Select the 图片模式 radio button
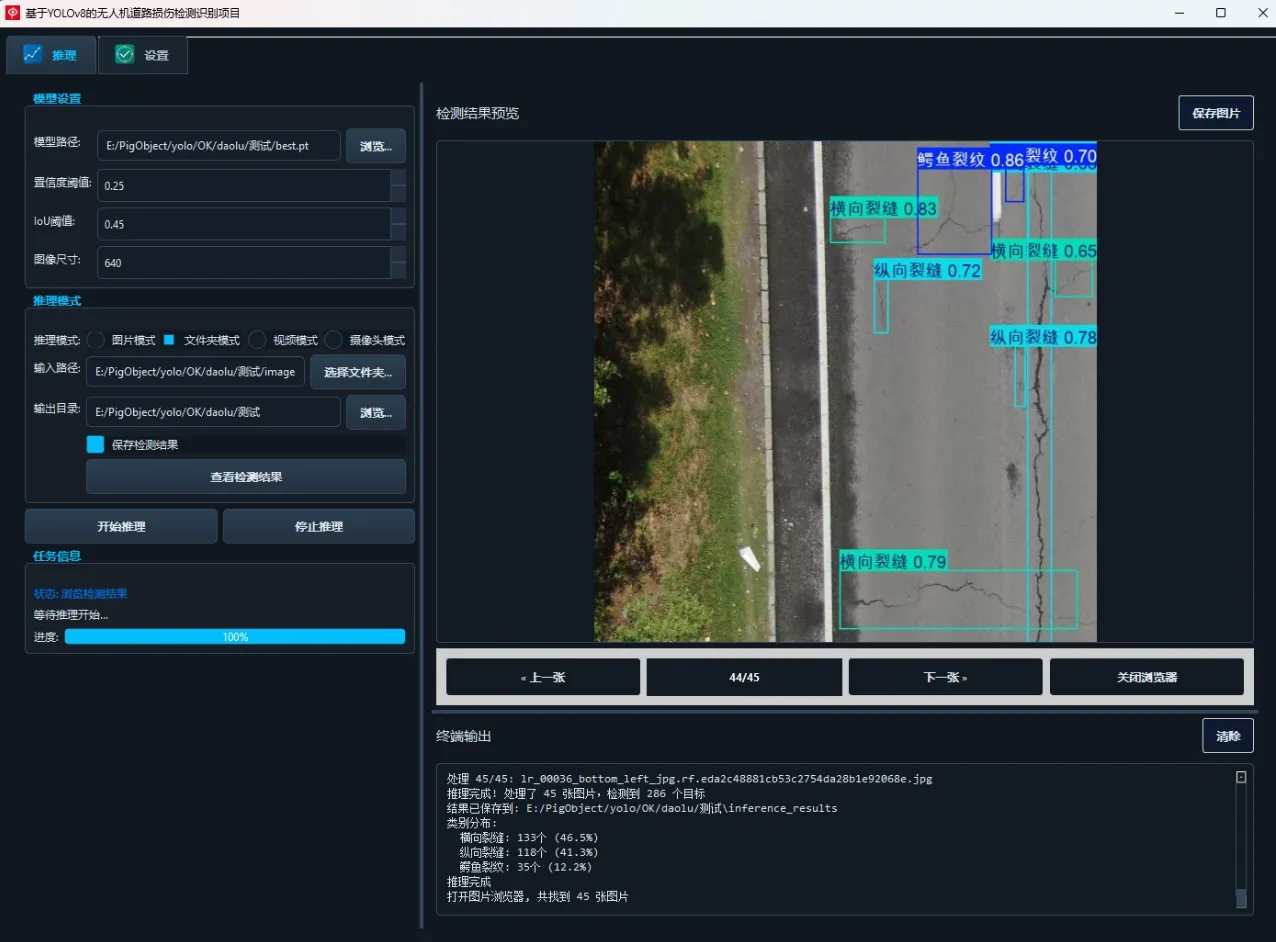 coord(97,340)
